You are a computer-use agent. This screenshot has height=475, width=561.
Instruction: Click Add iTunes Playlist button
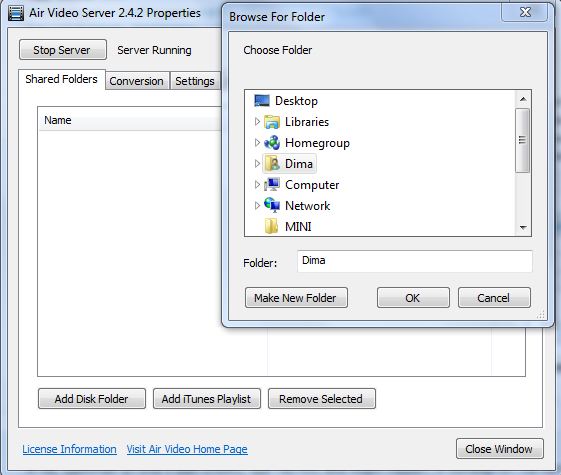pos(206,398)
